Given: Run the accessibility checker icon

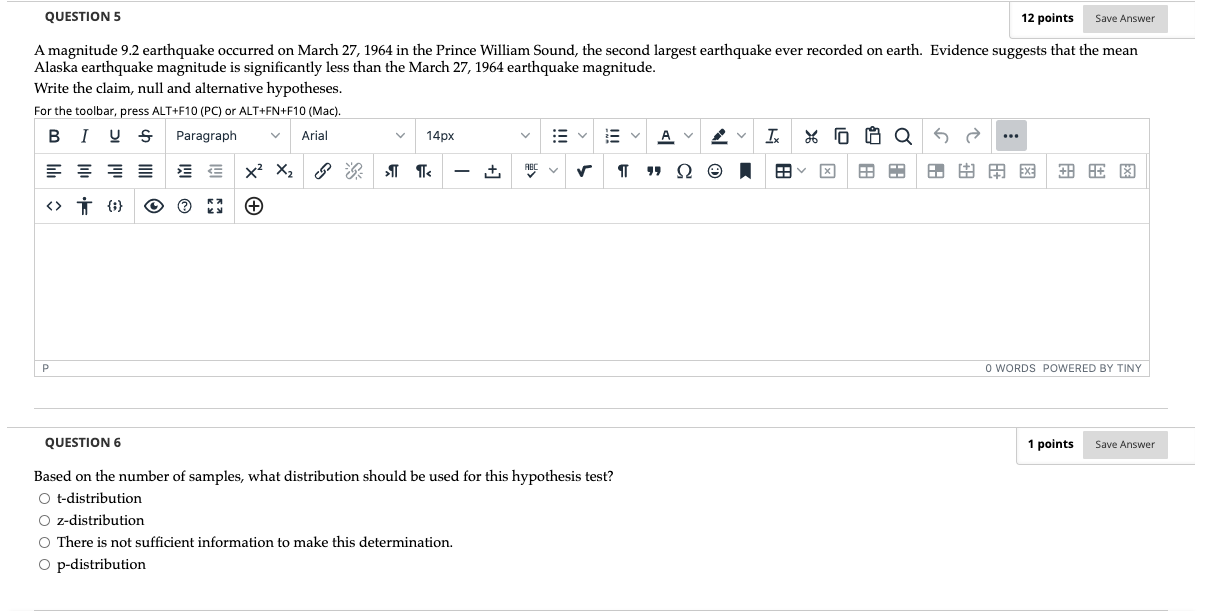Looking at the screenshot, I should click(x=85, y=207).
